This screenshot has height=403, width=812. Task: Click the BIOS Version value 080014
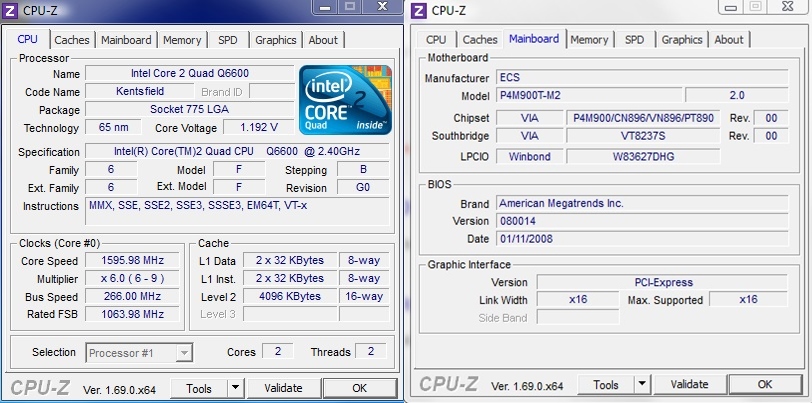click(x=642, y=221)
